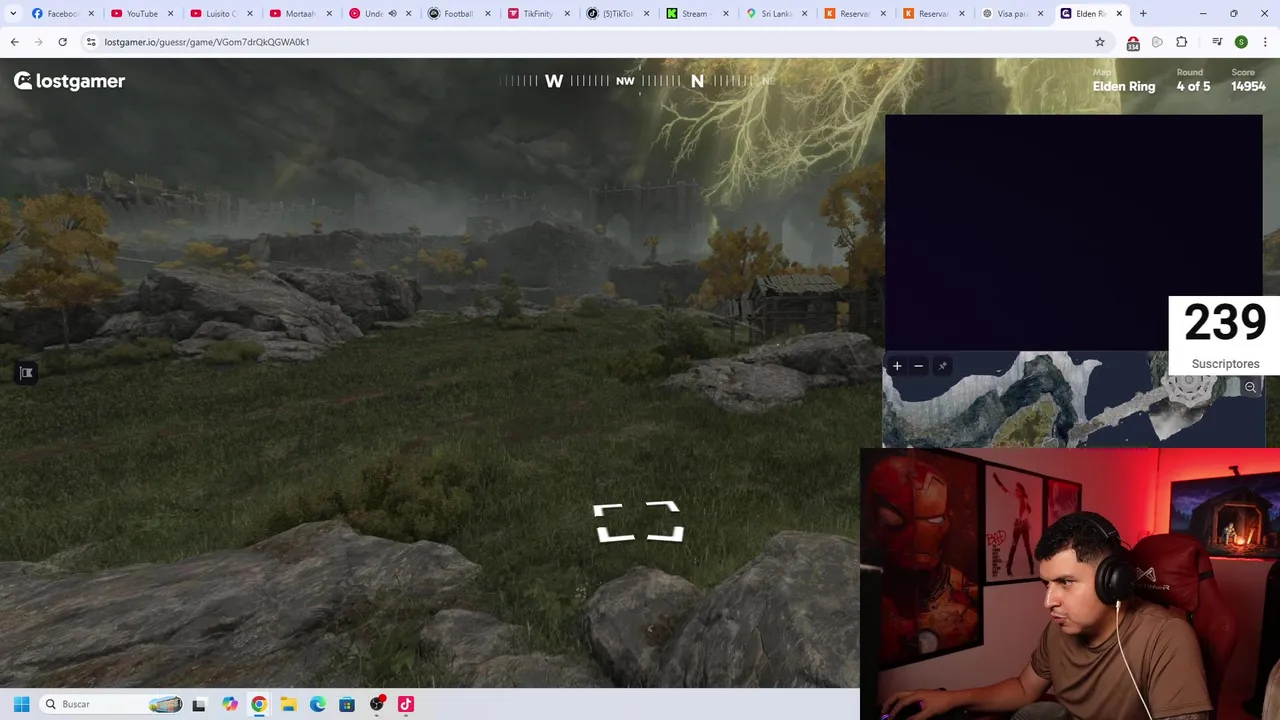The image size is (1280, 720).
Task: Click Chrome icon on taskbar
Action: coord(259,704)
